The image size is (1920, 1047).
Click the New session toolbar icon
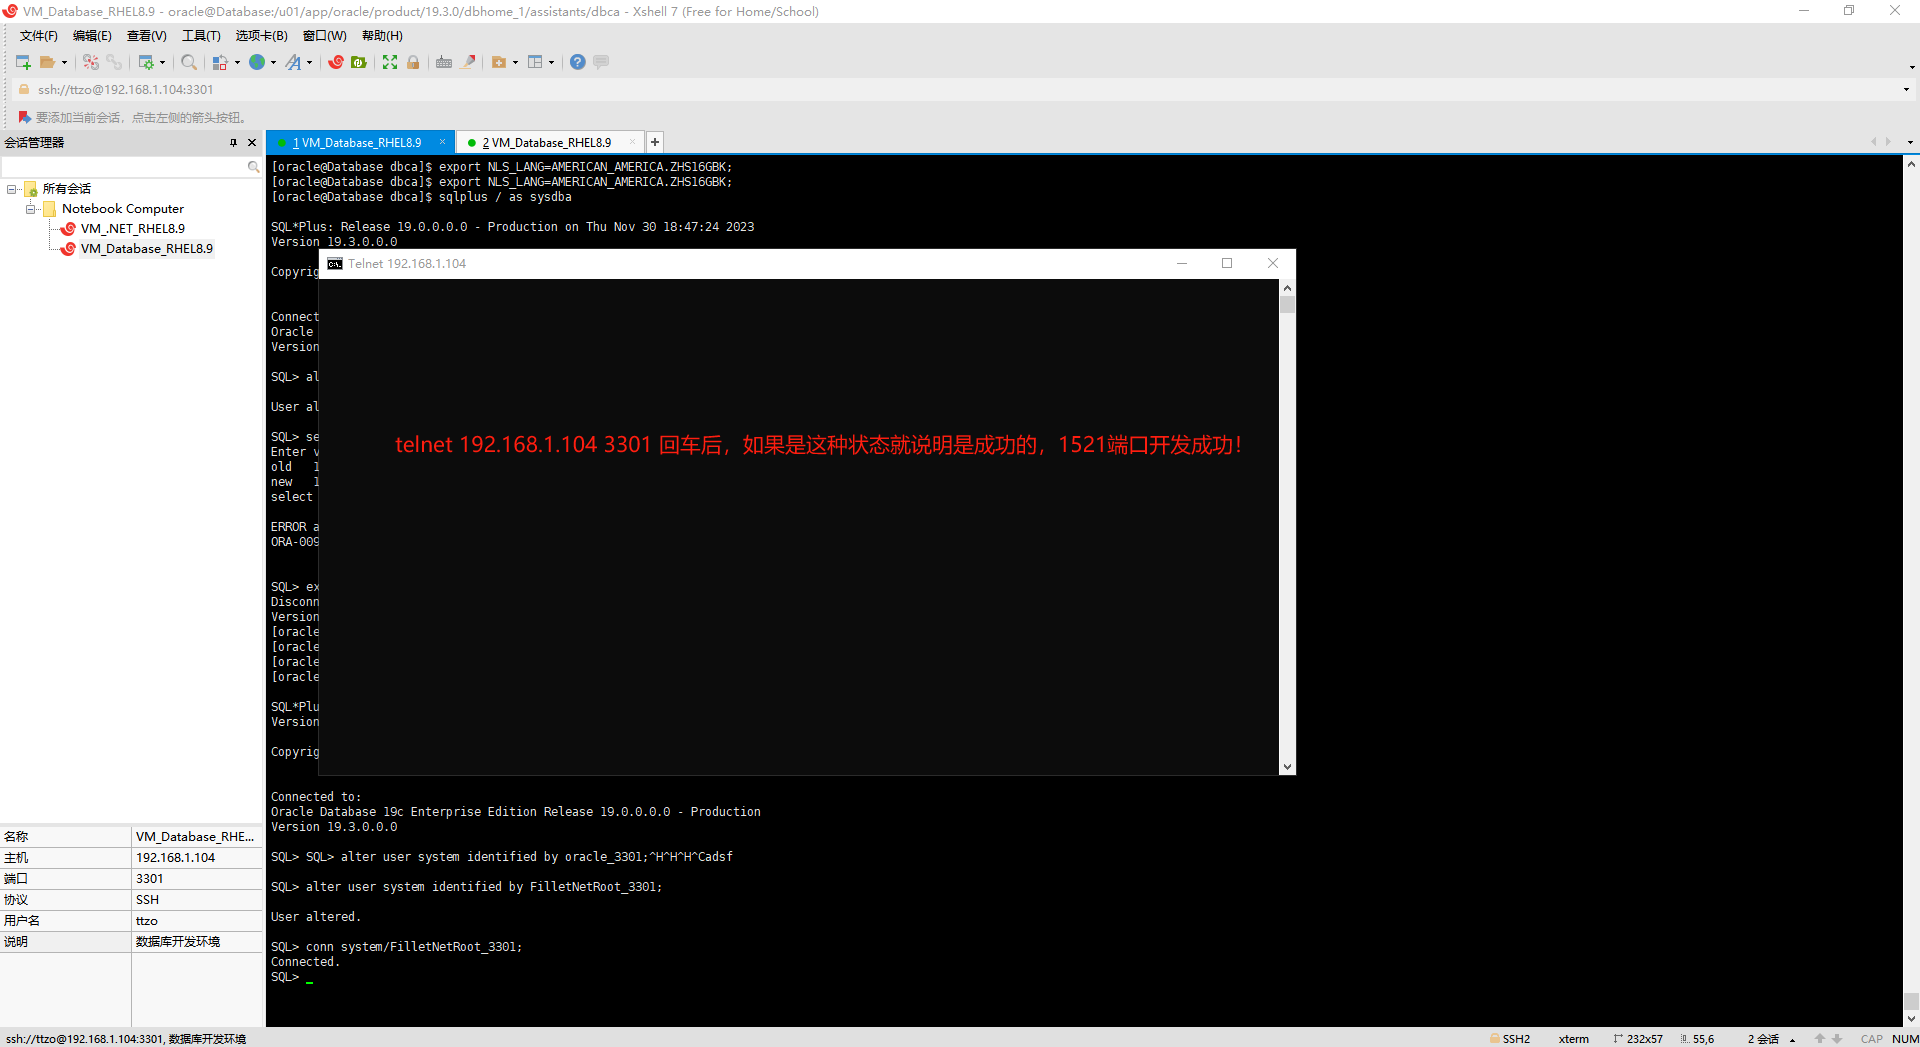[23, 62]
